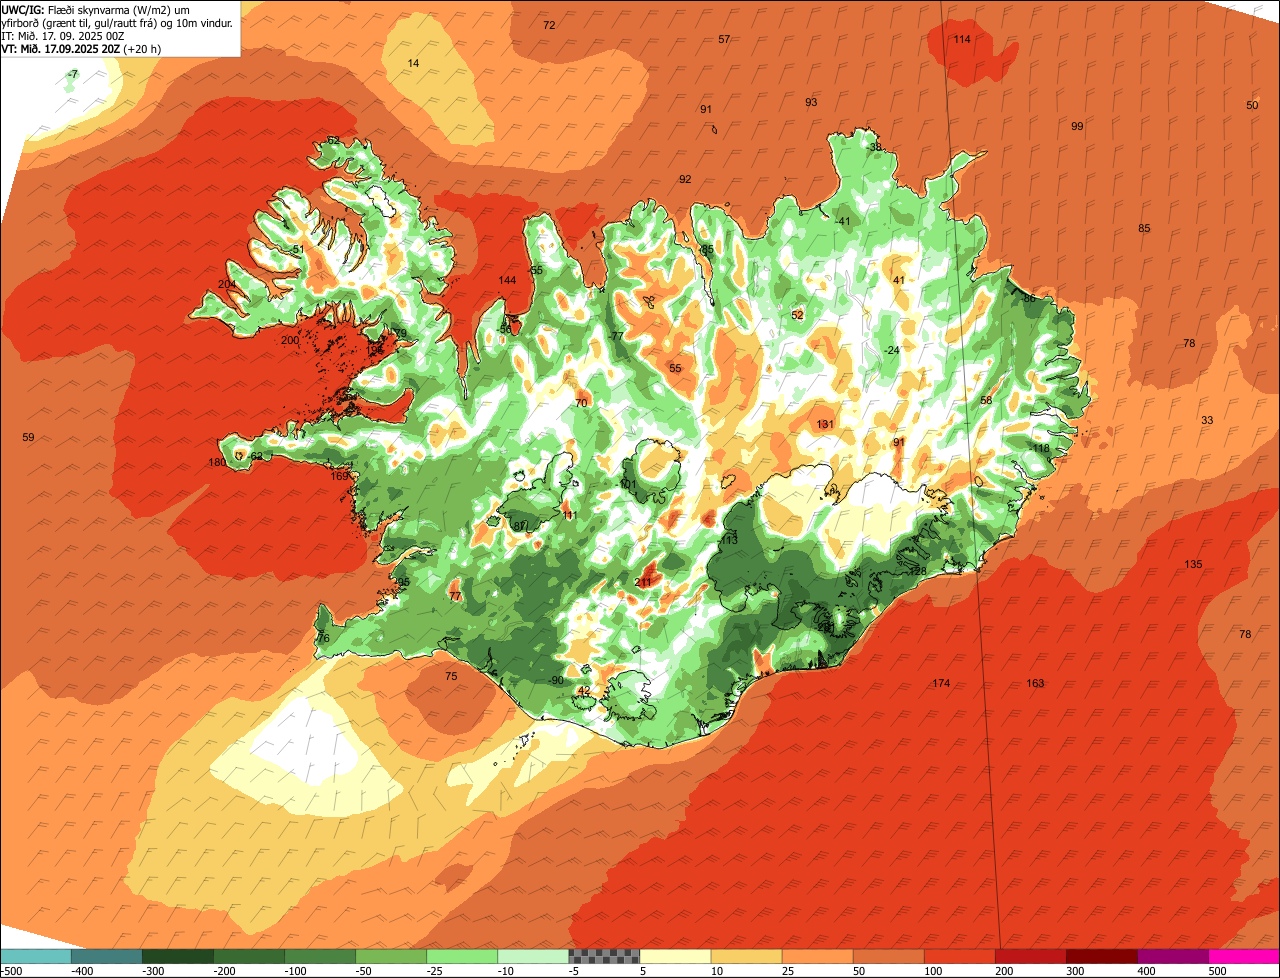Click the legend swatch between 50 and 100
The image size is (1280, 978).
(x=888, y=956)
